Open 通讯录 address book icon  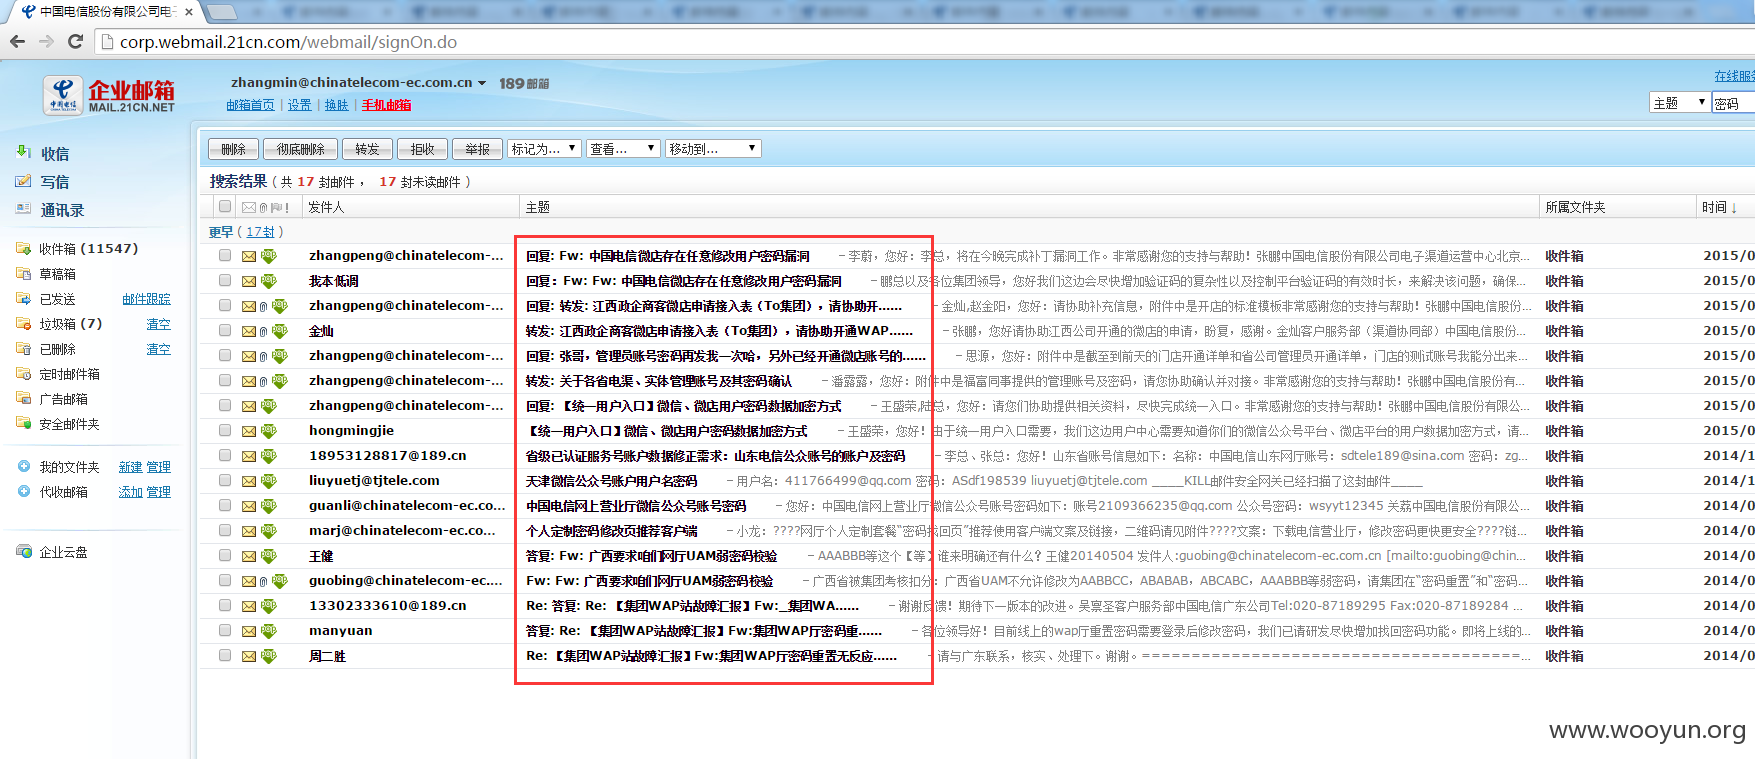(x=24, y=209)
